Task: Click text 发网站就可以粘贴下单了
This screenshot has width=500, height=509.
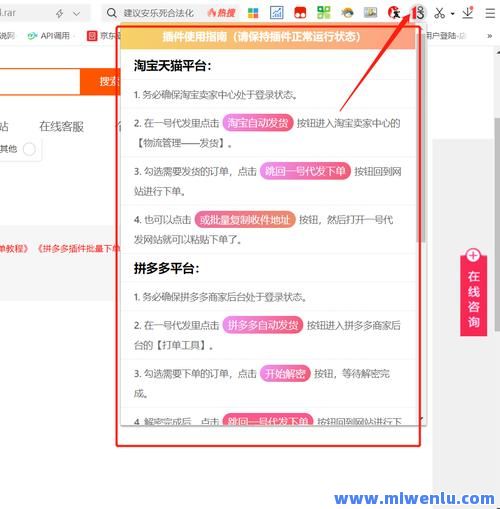Action: pyautogui.click(x=188, y=239)
